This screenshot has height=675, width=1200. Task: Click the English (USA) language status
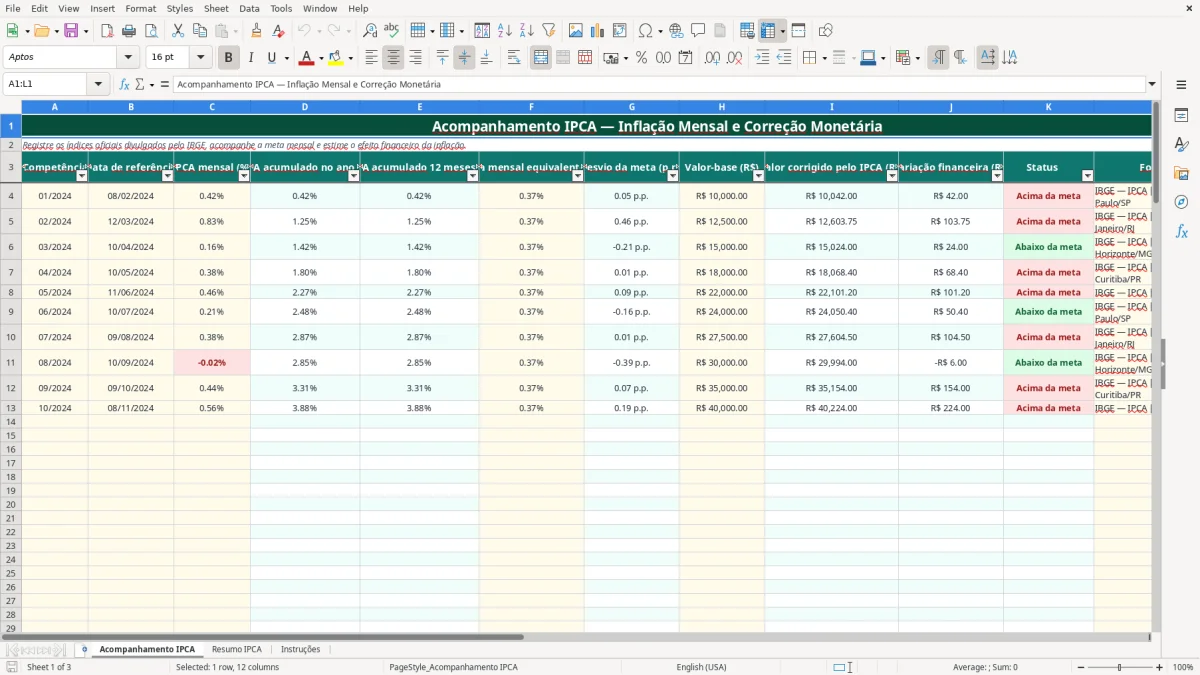[701, 667]
